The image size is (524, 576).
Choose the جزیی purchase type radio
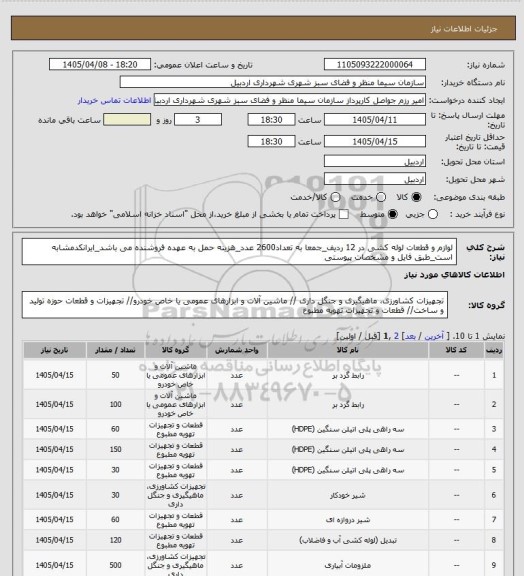[x=433, y=214]
